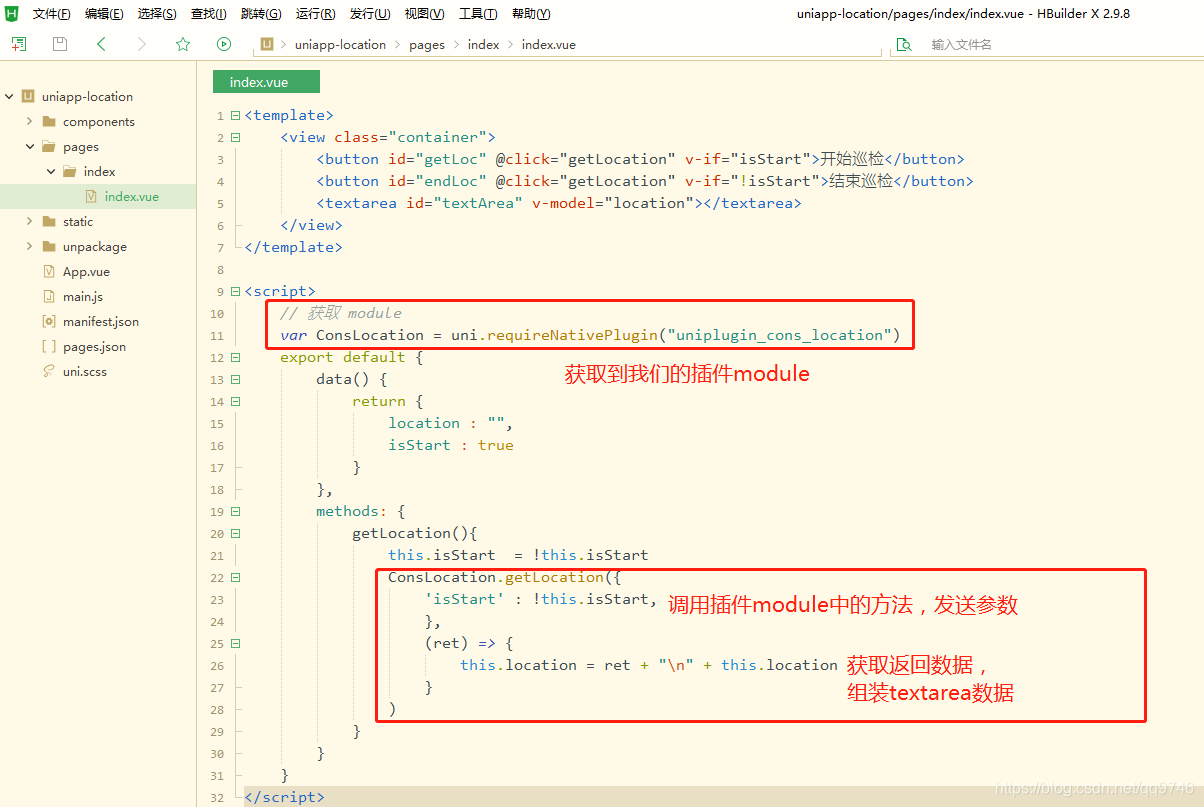Open the 选择(S) menu

tap(157, 14)
